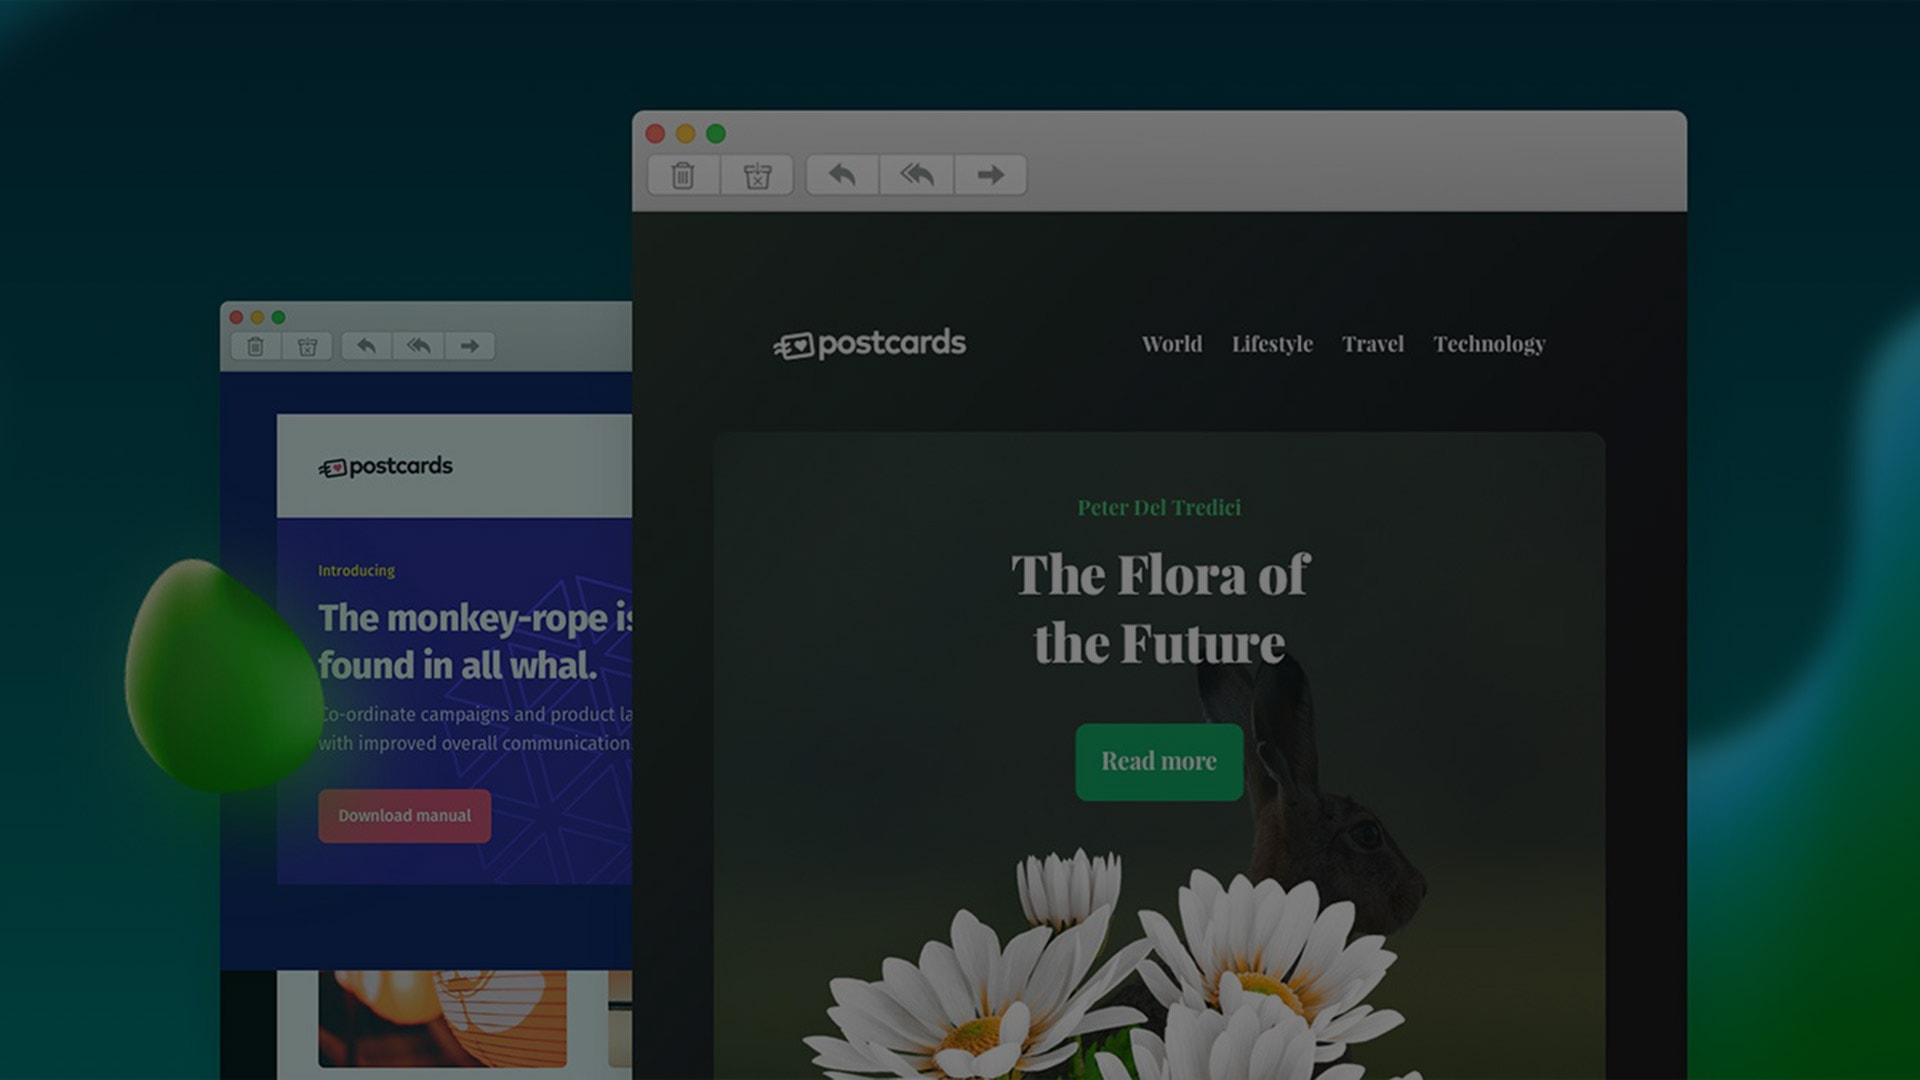Click the Peter Del Tredici author link

tap(1158, 506)
